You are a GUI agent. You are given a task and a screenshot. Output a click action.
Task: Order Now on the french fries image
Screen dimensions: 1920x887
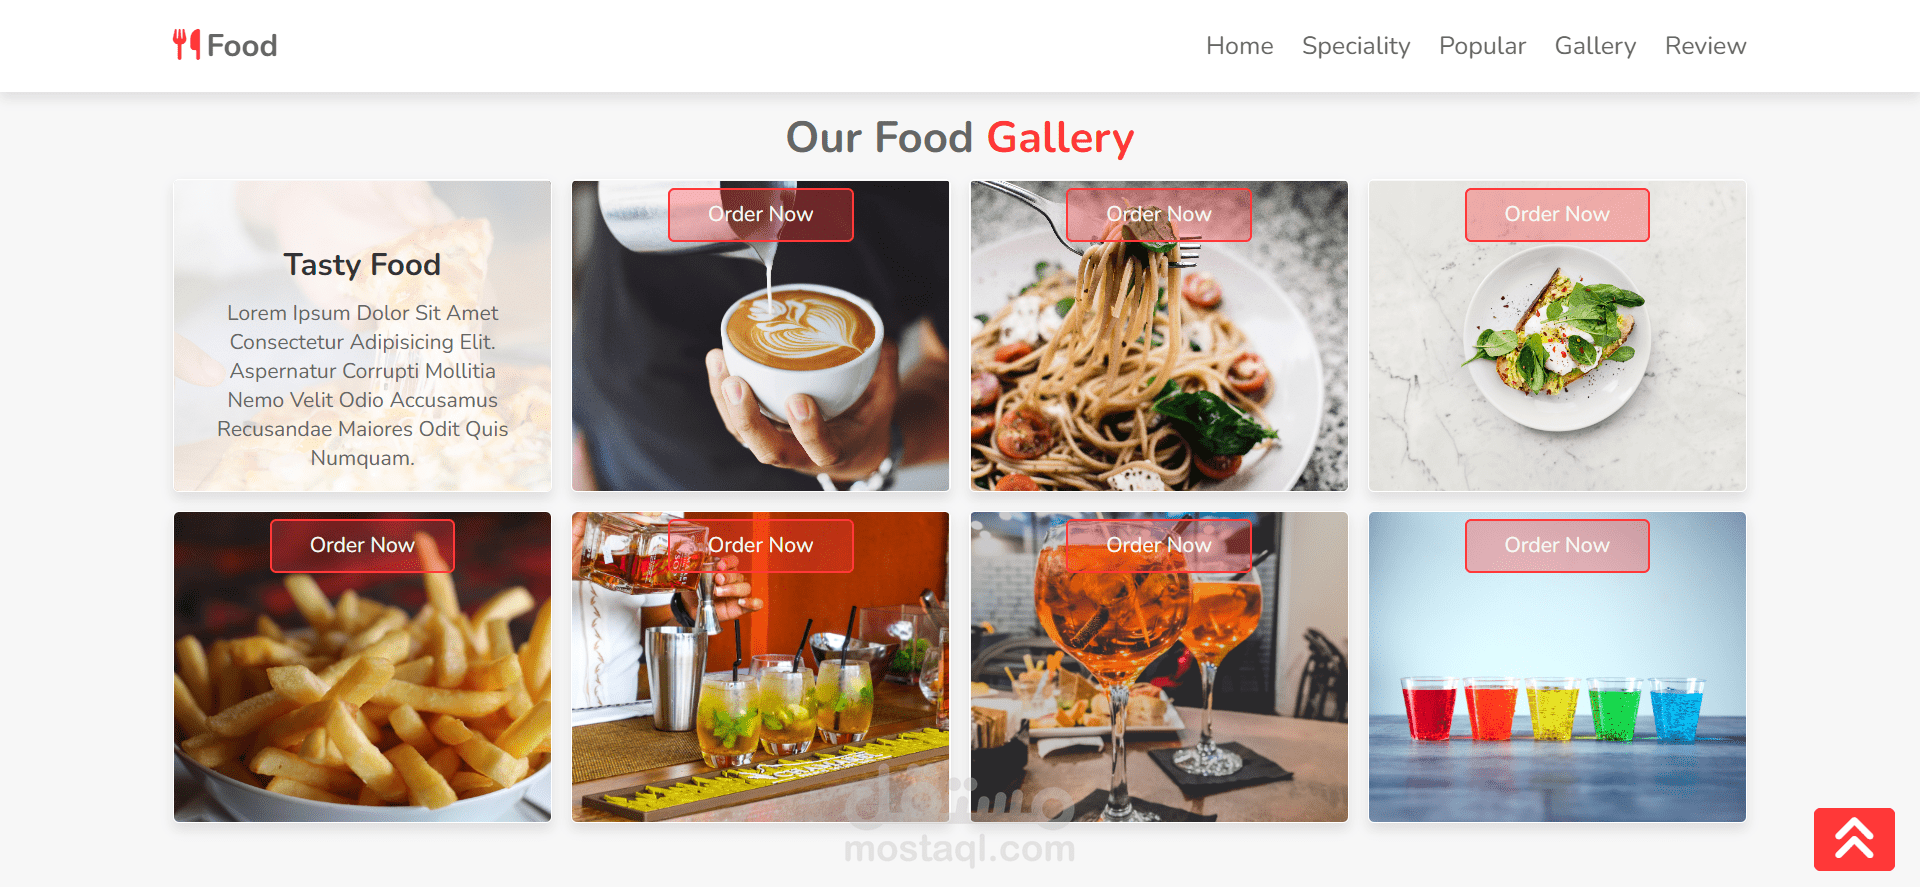(x=362, y=545)
